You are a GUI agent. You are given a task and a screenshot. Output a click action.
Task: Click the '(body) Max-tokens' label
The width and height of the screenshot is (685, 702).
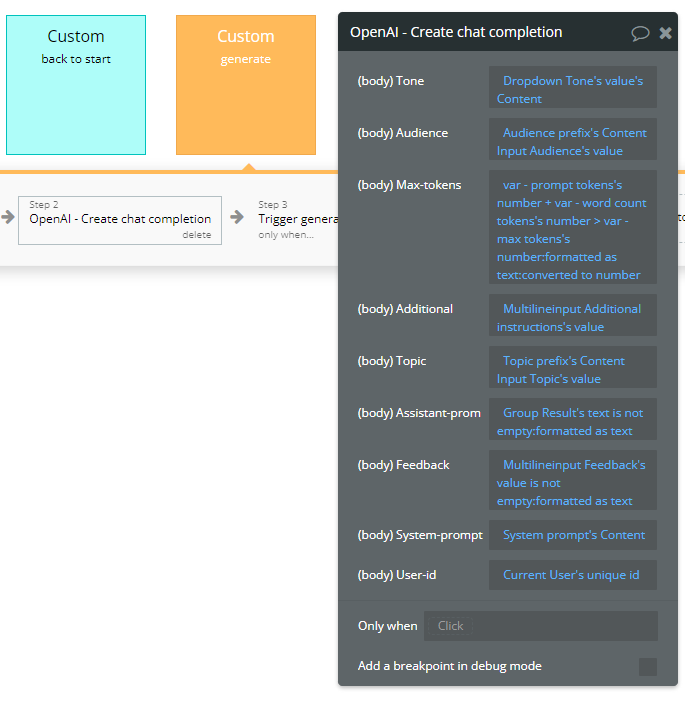tap(409, 185)
